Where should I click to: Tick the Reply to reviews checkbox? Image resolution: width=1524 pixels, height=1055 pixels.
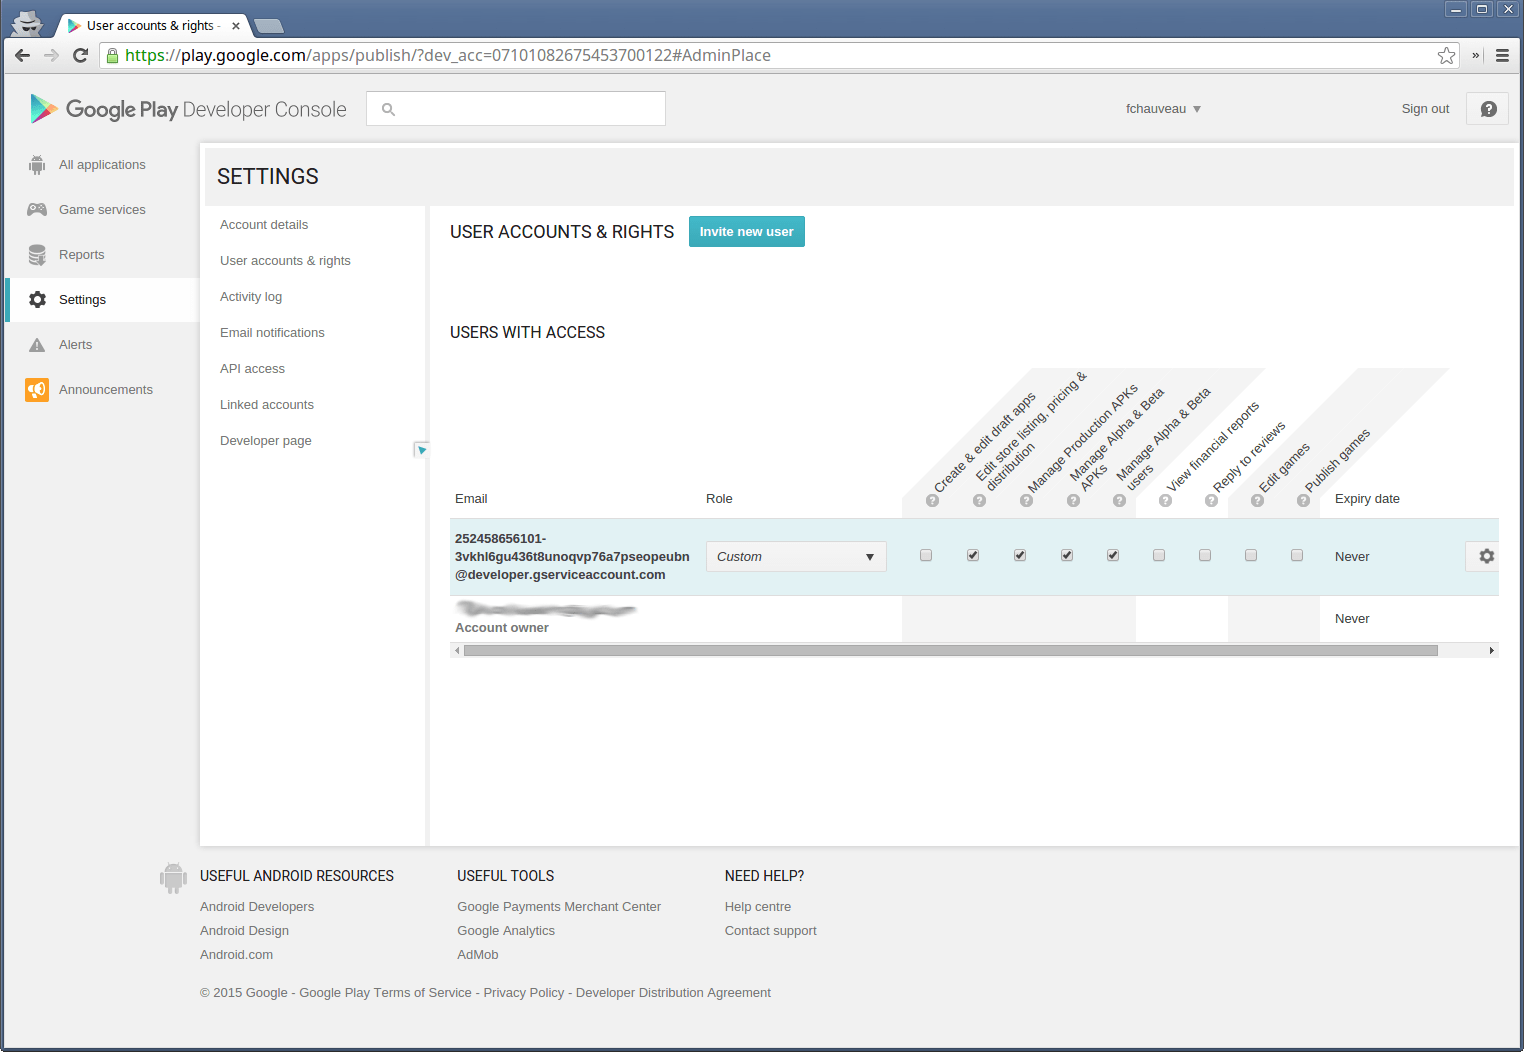point(1205,555)
